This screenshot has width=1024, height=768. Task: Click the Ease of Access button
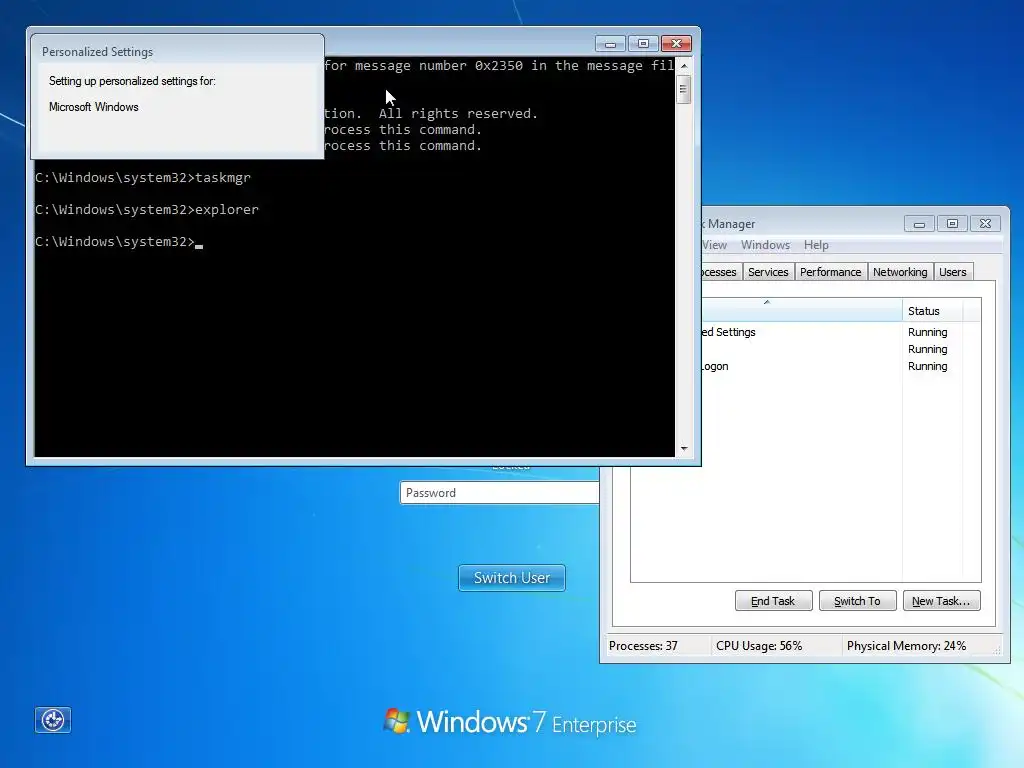click(53, 720)
